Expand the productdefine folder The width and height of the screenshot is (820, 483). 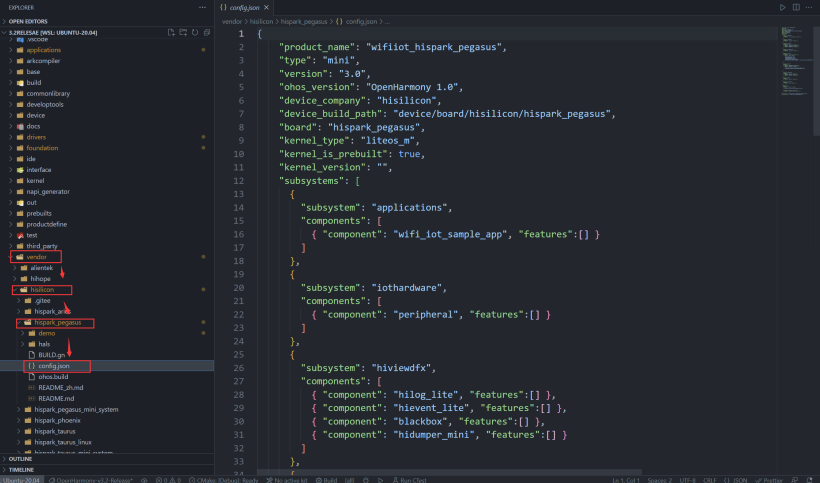47,224
